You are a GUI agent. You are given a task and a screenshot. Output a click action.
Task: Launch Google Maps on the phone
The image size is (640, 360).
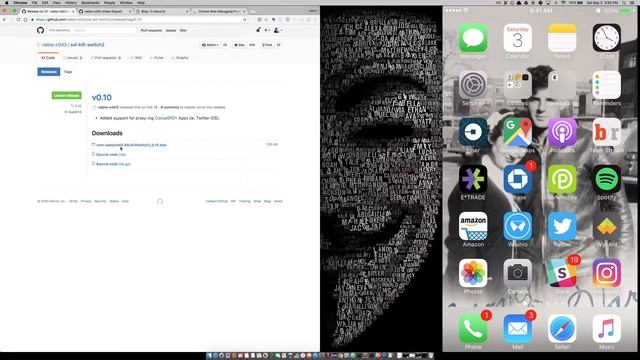point(518,132)
